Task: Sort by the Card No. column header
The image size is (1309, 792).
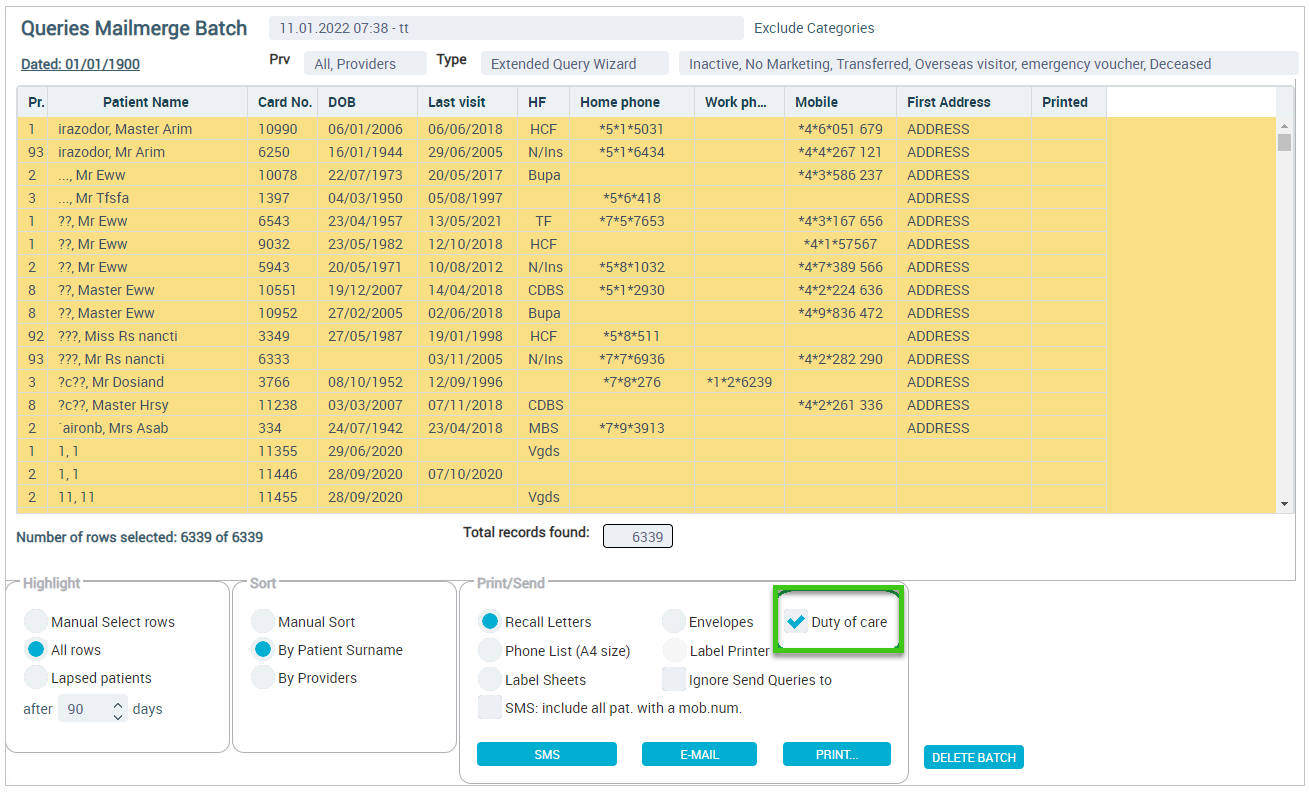Action: (282, 102)
